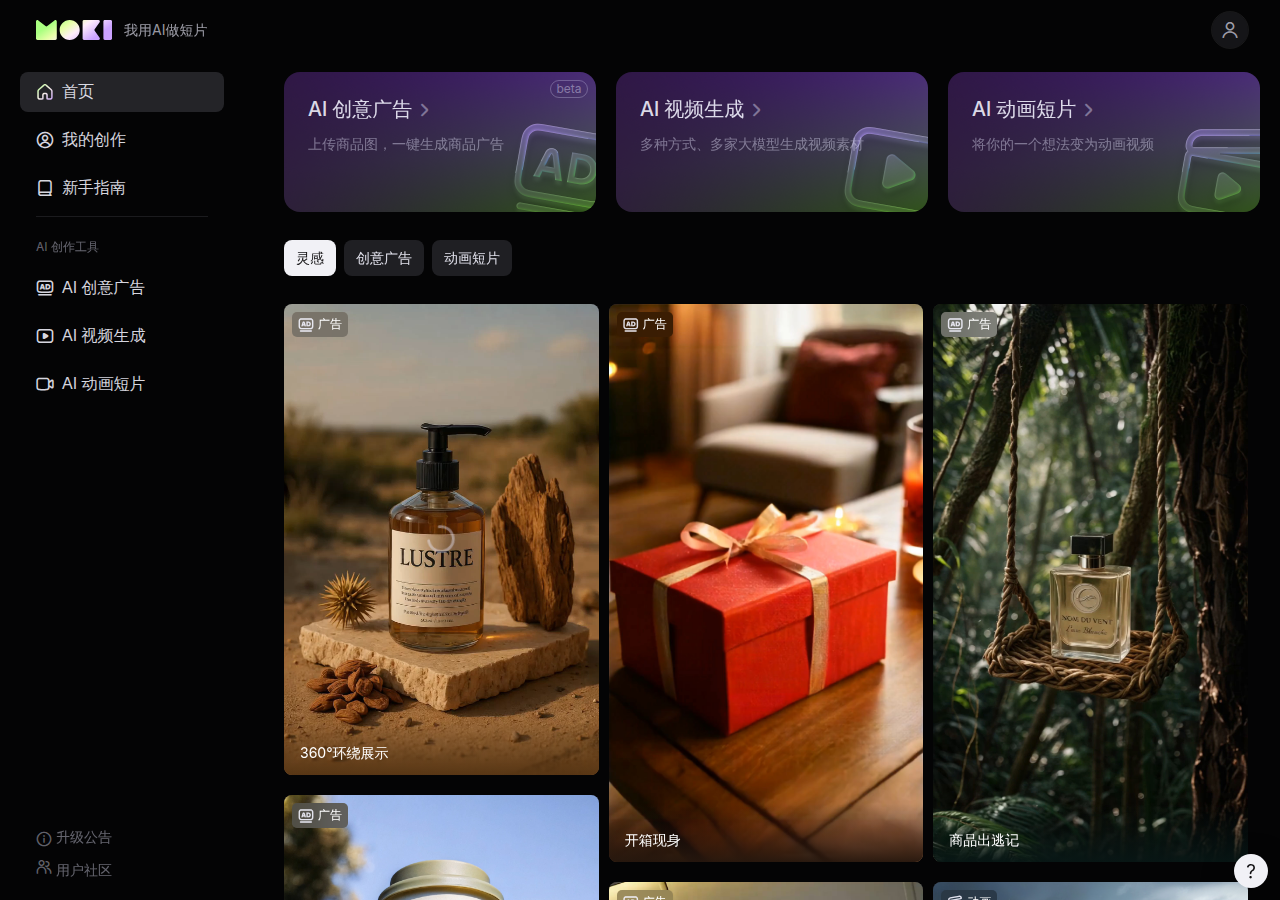
Task: Expand the chevron next to AI 动画短片 heading
Action: click(x=1089, y=110)
